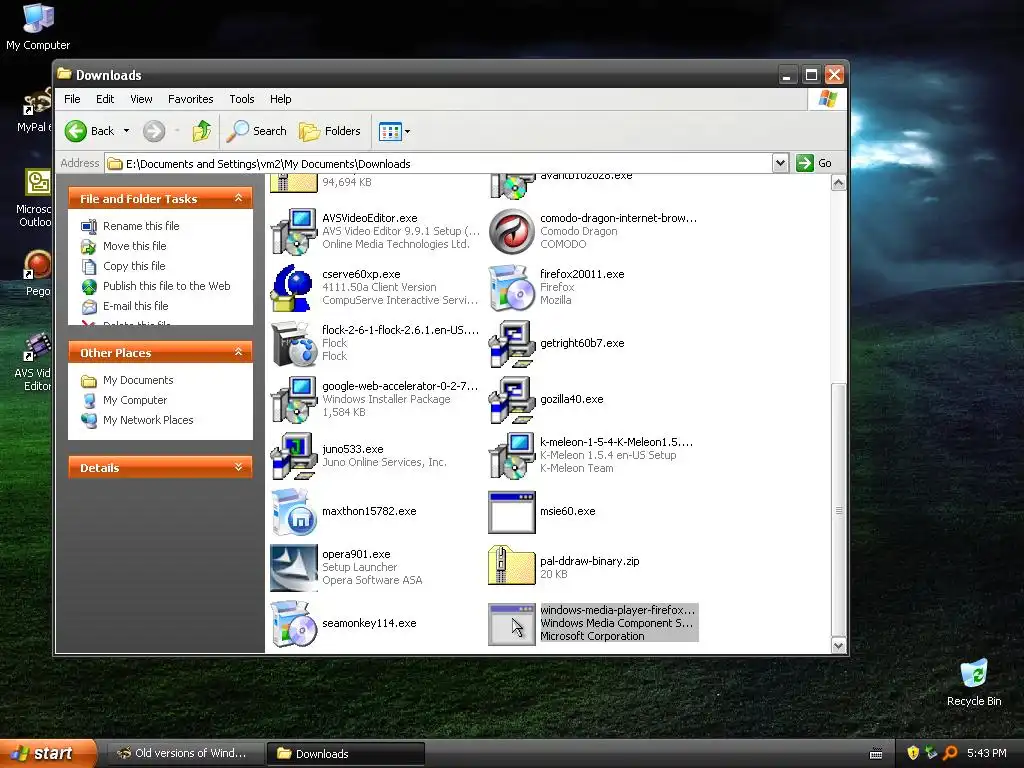Click the network connection tray icon

[x=931, y=753]
